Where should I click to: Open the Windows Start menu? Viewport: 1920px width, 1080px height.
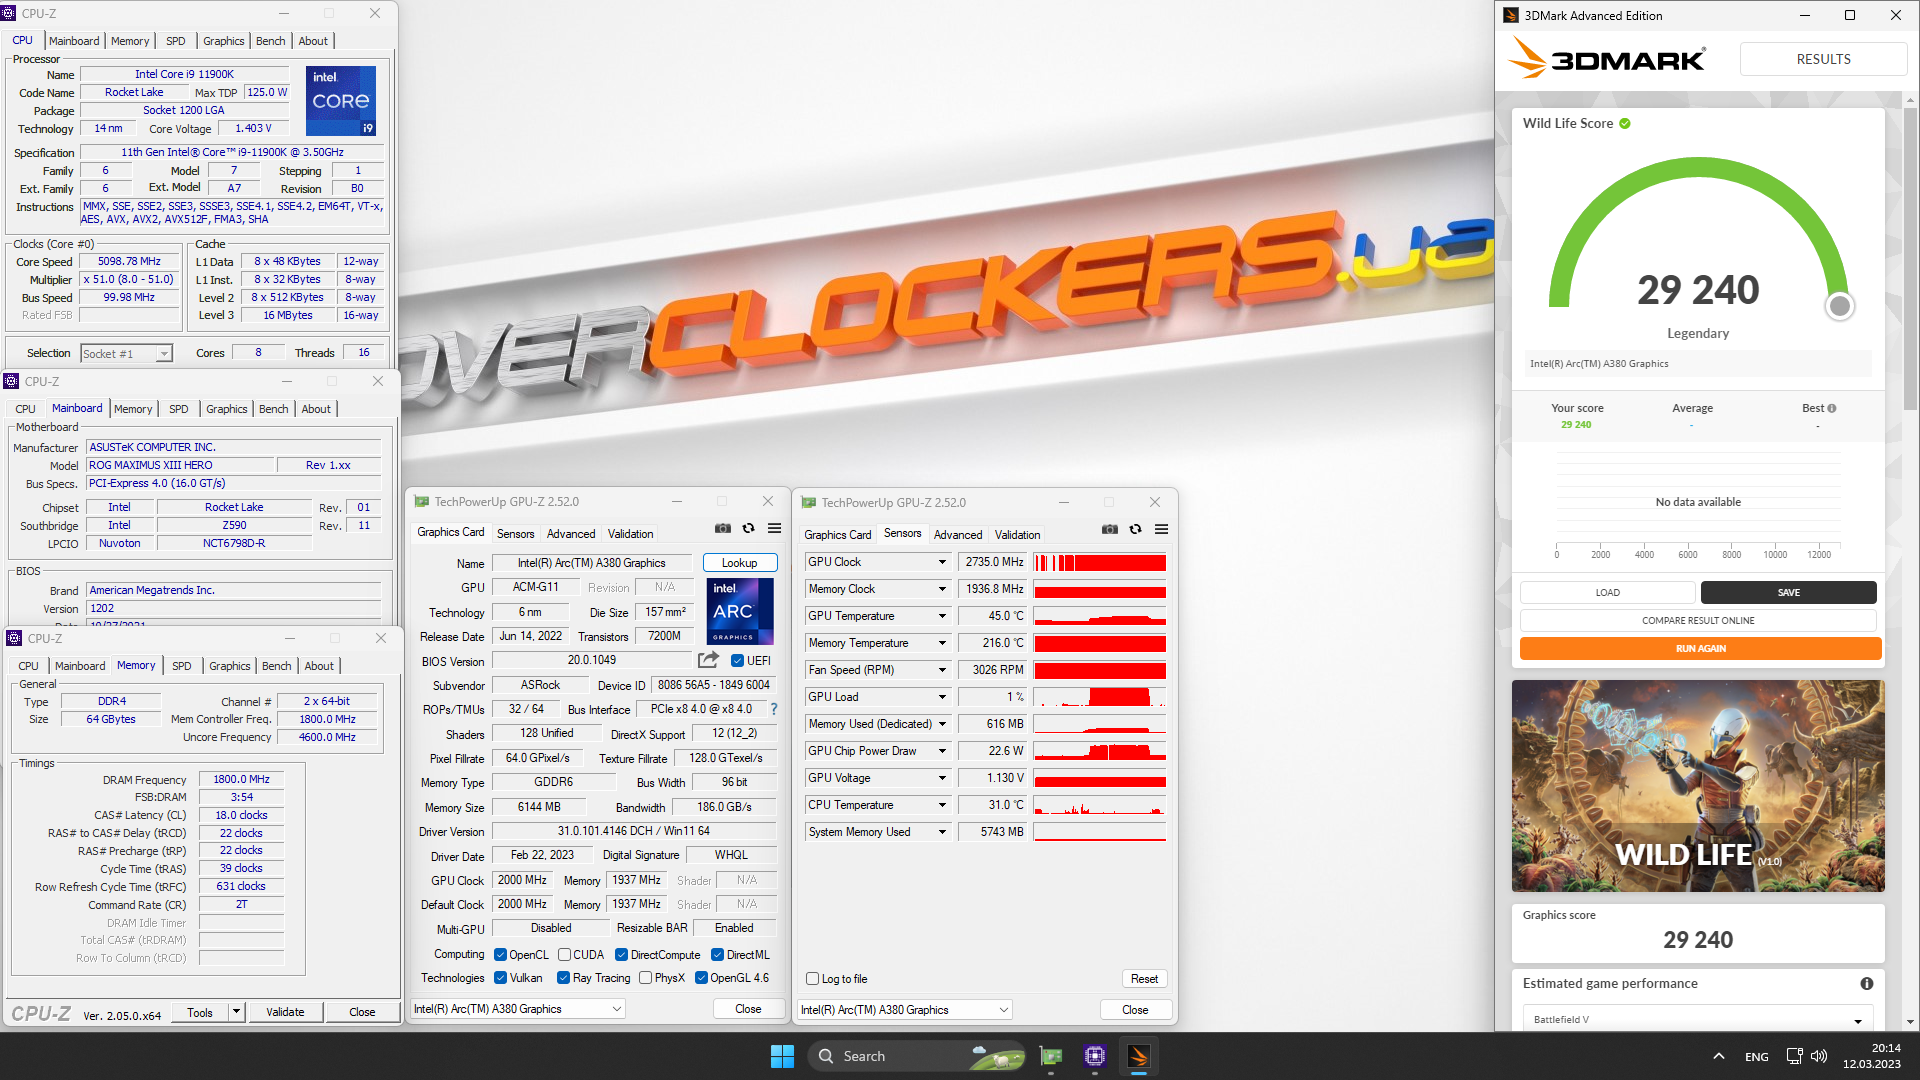(x=782, y=1056)
